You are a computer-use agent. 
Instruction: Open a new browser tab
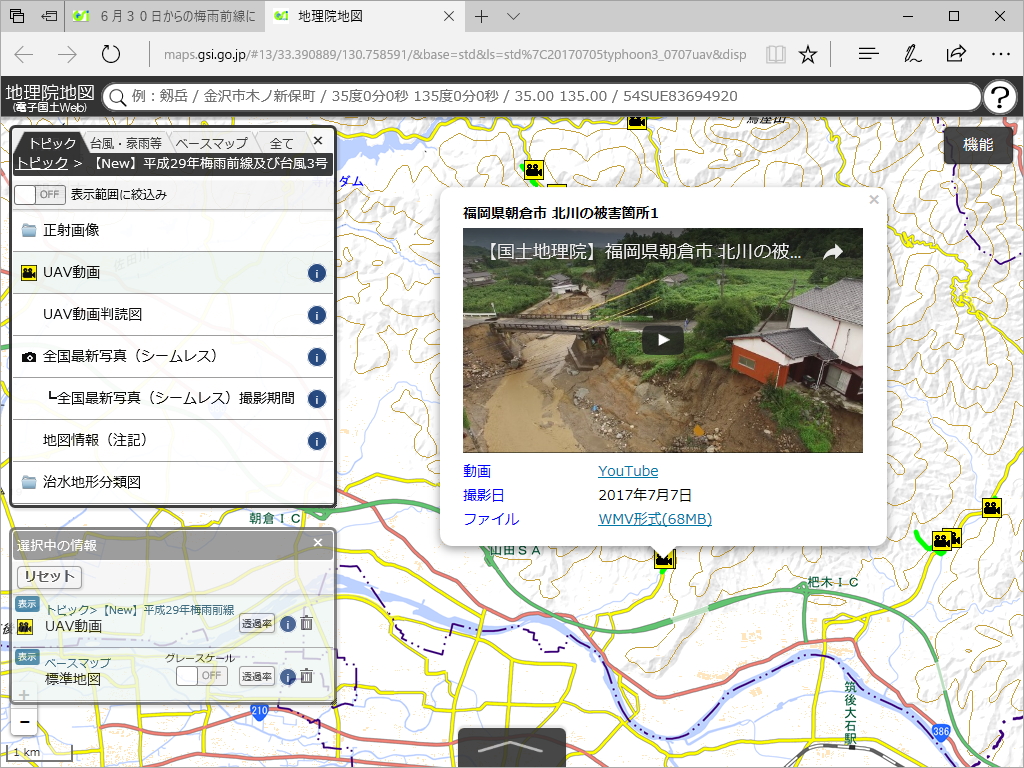tap(481, 16)
